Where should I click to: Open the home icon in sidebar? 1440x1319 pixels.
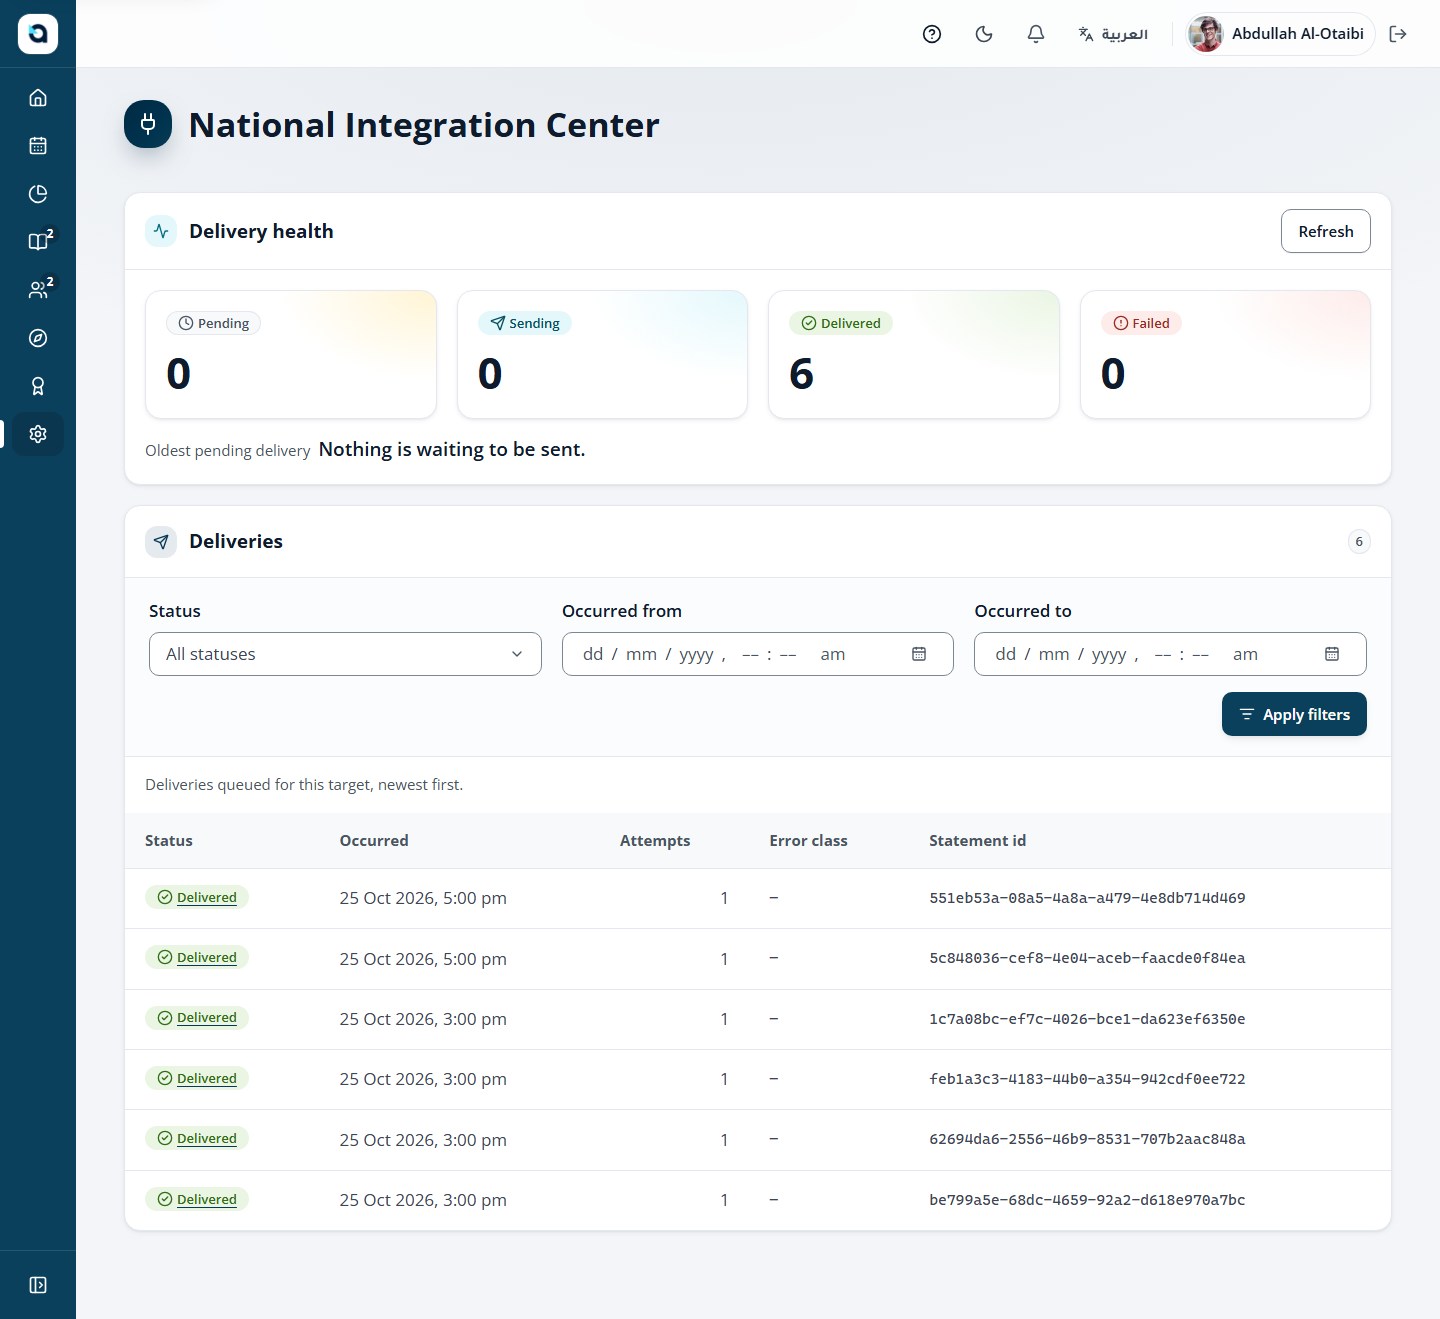point(38,98)
